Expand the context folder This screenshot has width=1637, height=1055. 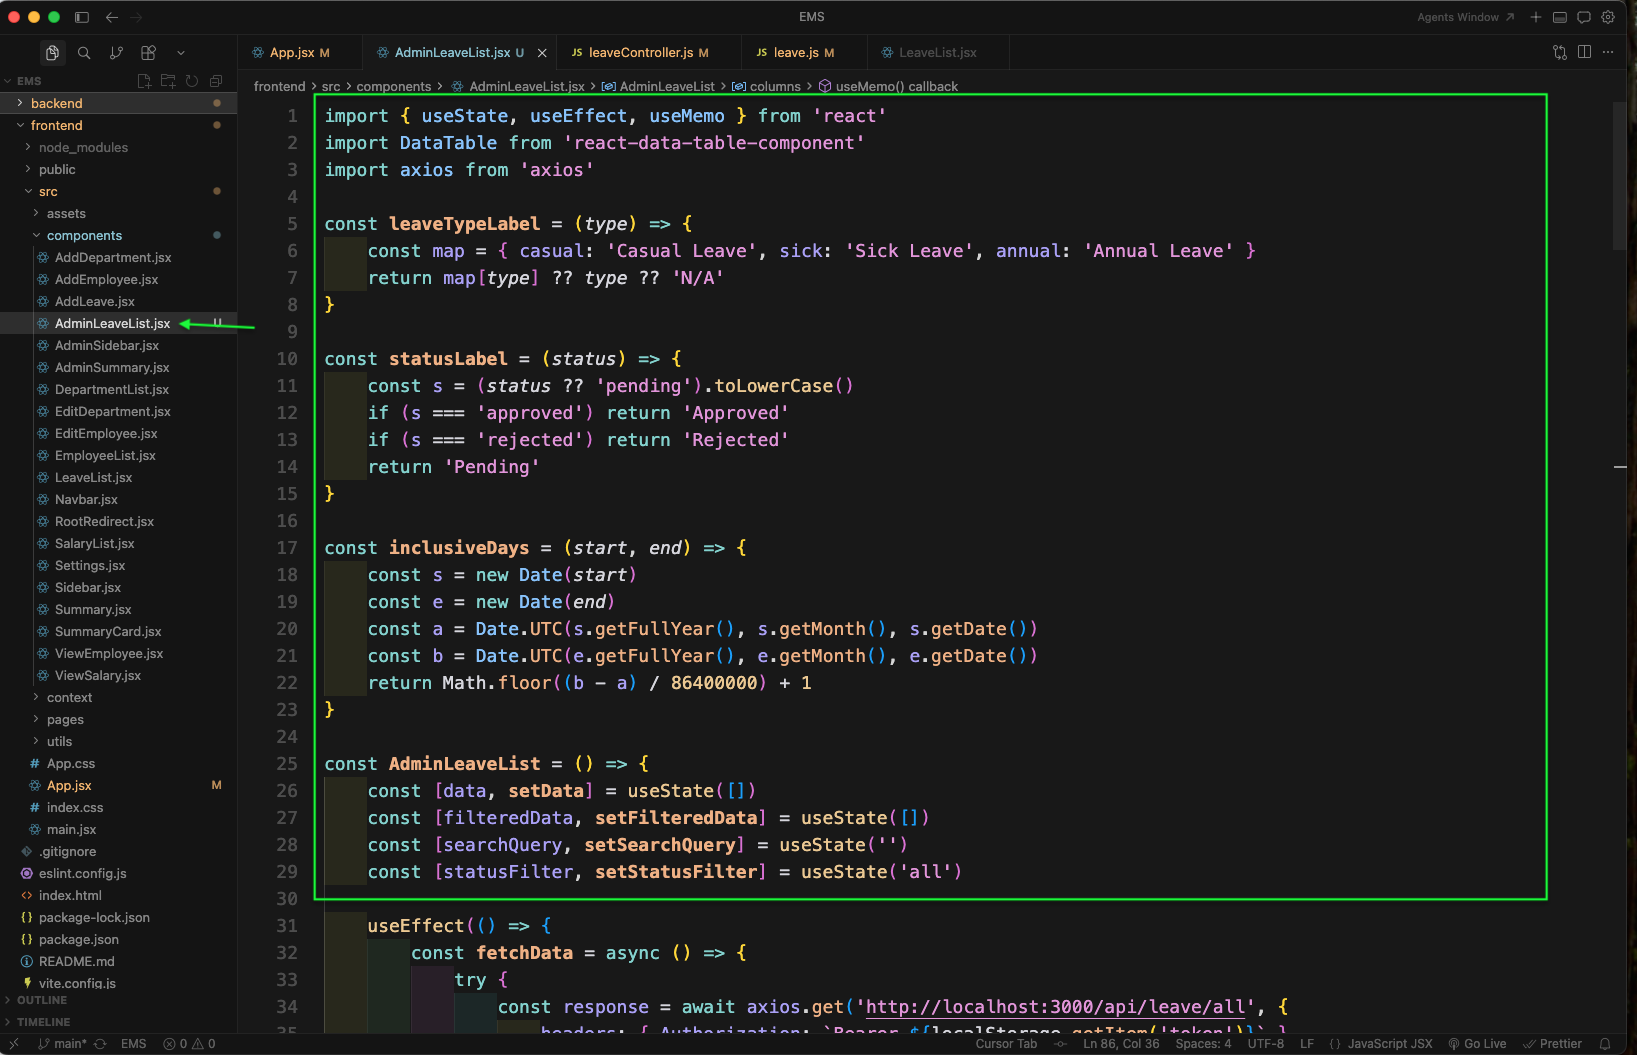[x=118, y=697]
